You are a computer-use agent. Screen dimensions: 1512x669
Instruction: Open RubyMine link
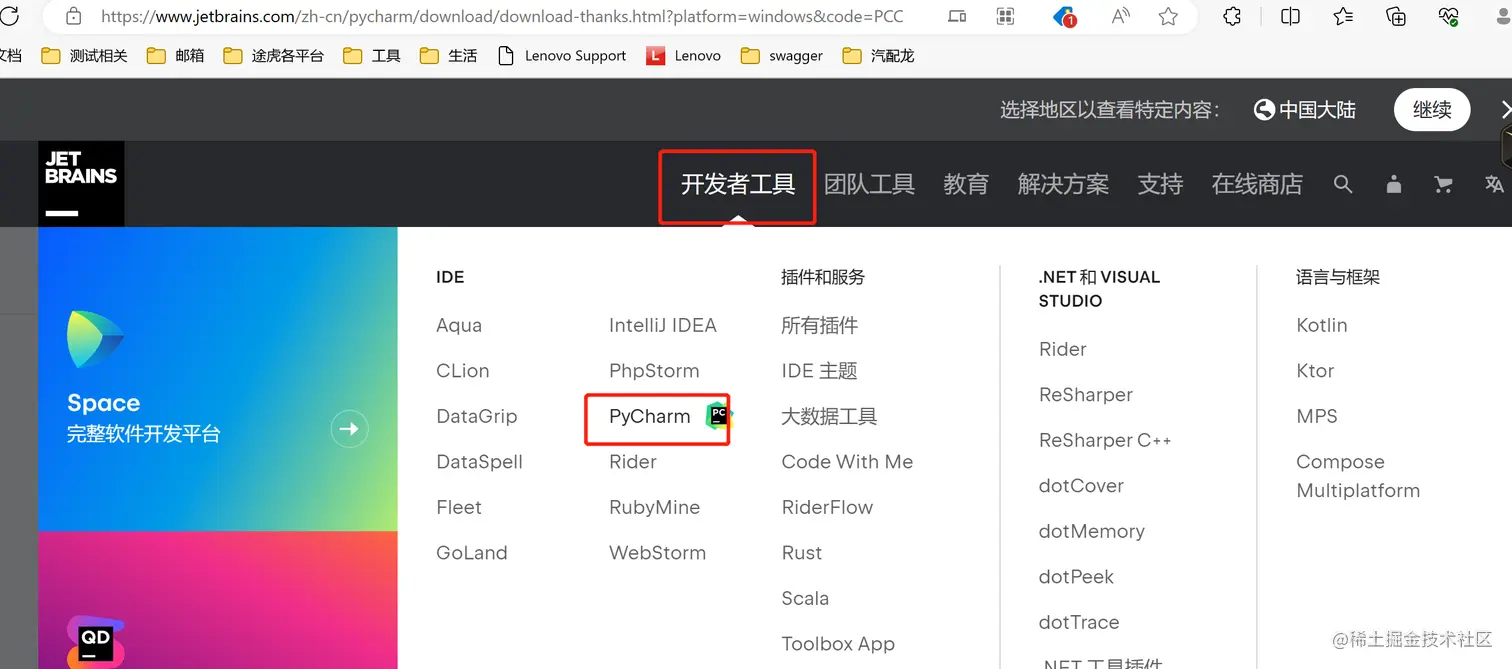(x=654, y=507)
